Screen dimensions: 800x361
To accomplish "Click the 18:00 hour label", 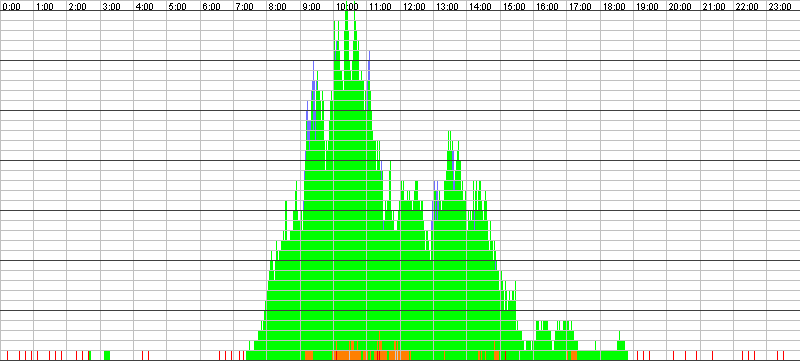I will (614, 8).
